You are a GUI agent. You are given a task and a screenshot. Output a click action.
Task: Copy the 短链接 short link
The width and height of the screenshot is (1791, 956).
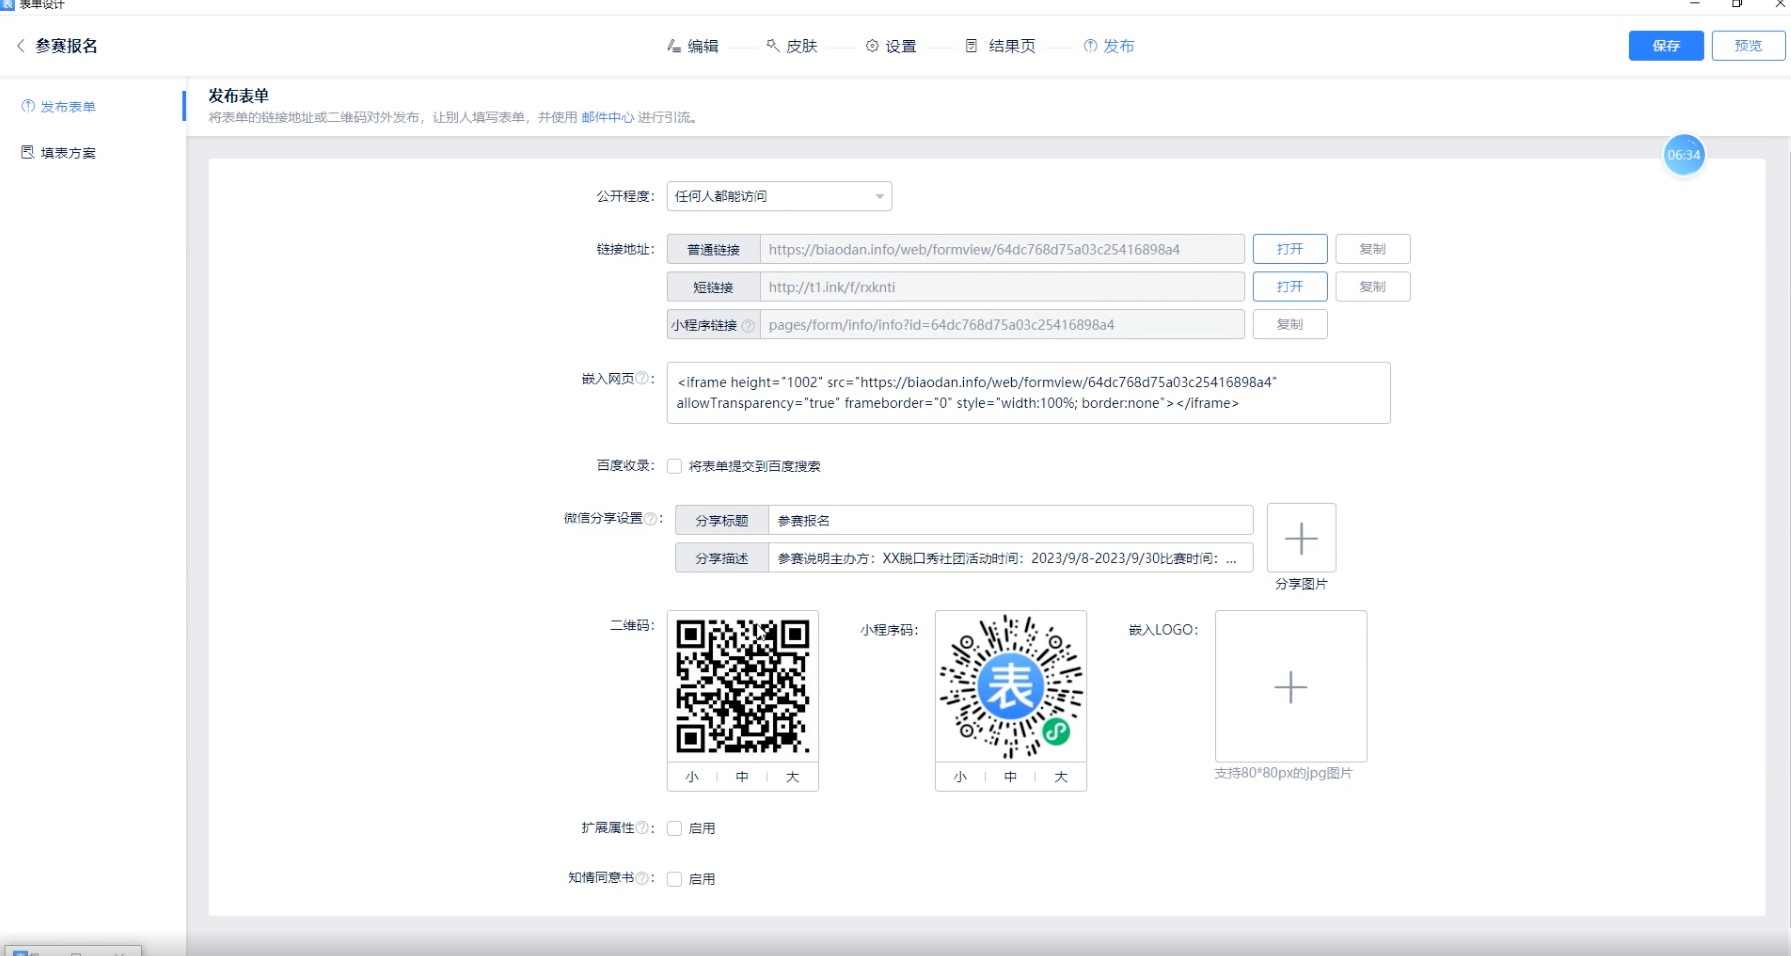(x=1372, y=287)
